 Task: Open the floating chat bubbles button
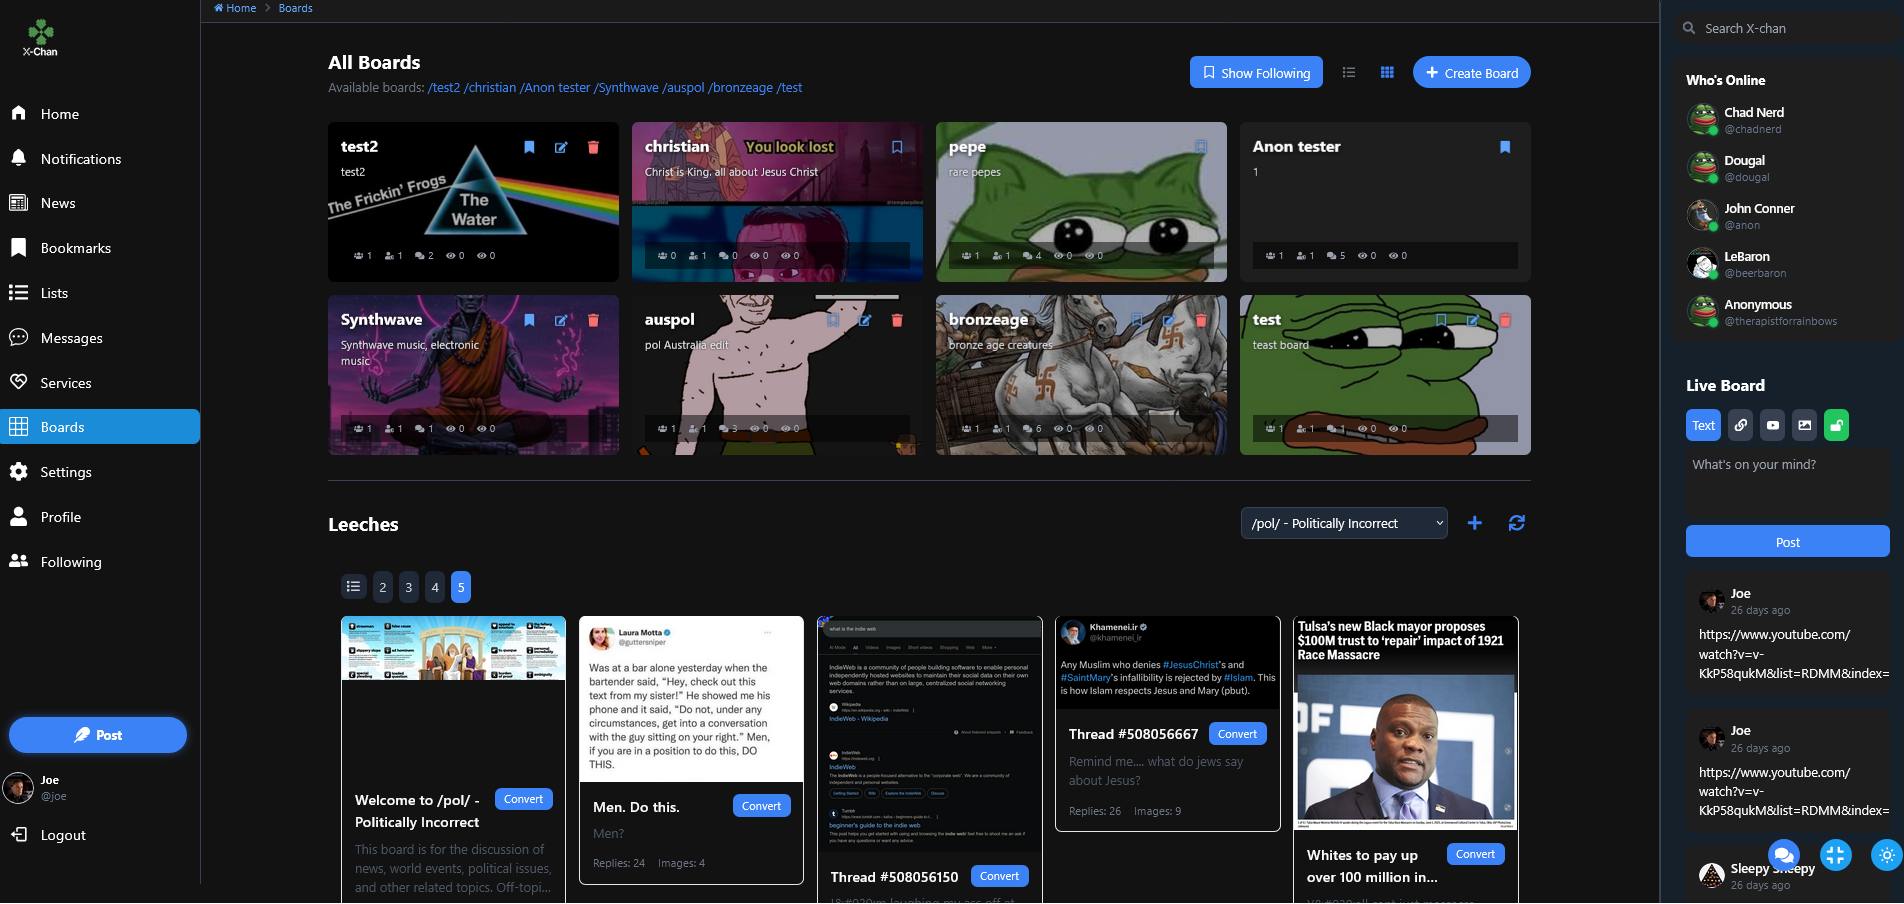pyautogui.click(x=1784, y=855)
